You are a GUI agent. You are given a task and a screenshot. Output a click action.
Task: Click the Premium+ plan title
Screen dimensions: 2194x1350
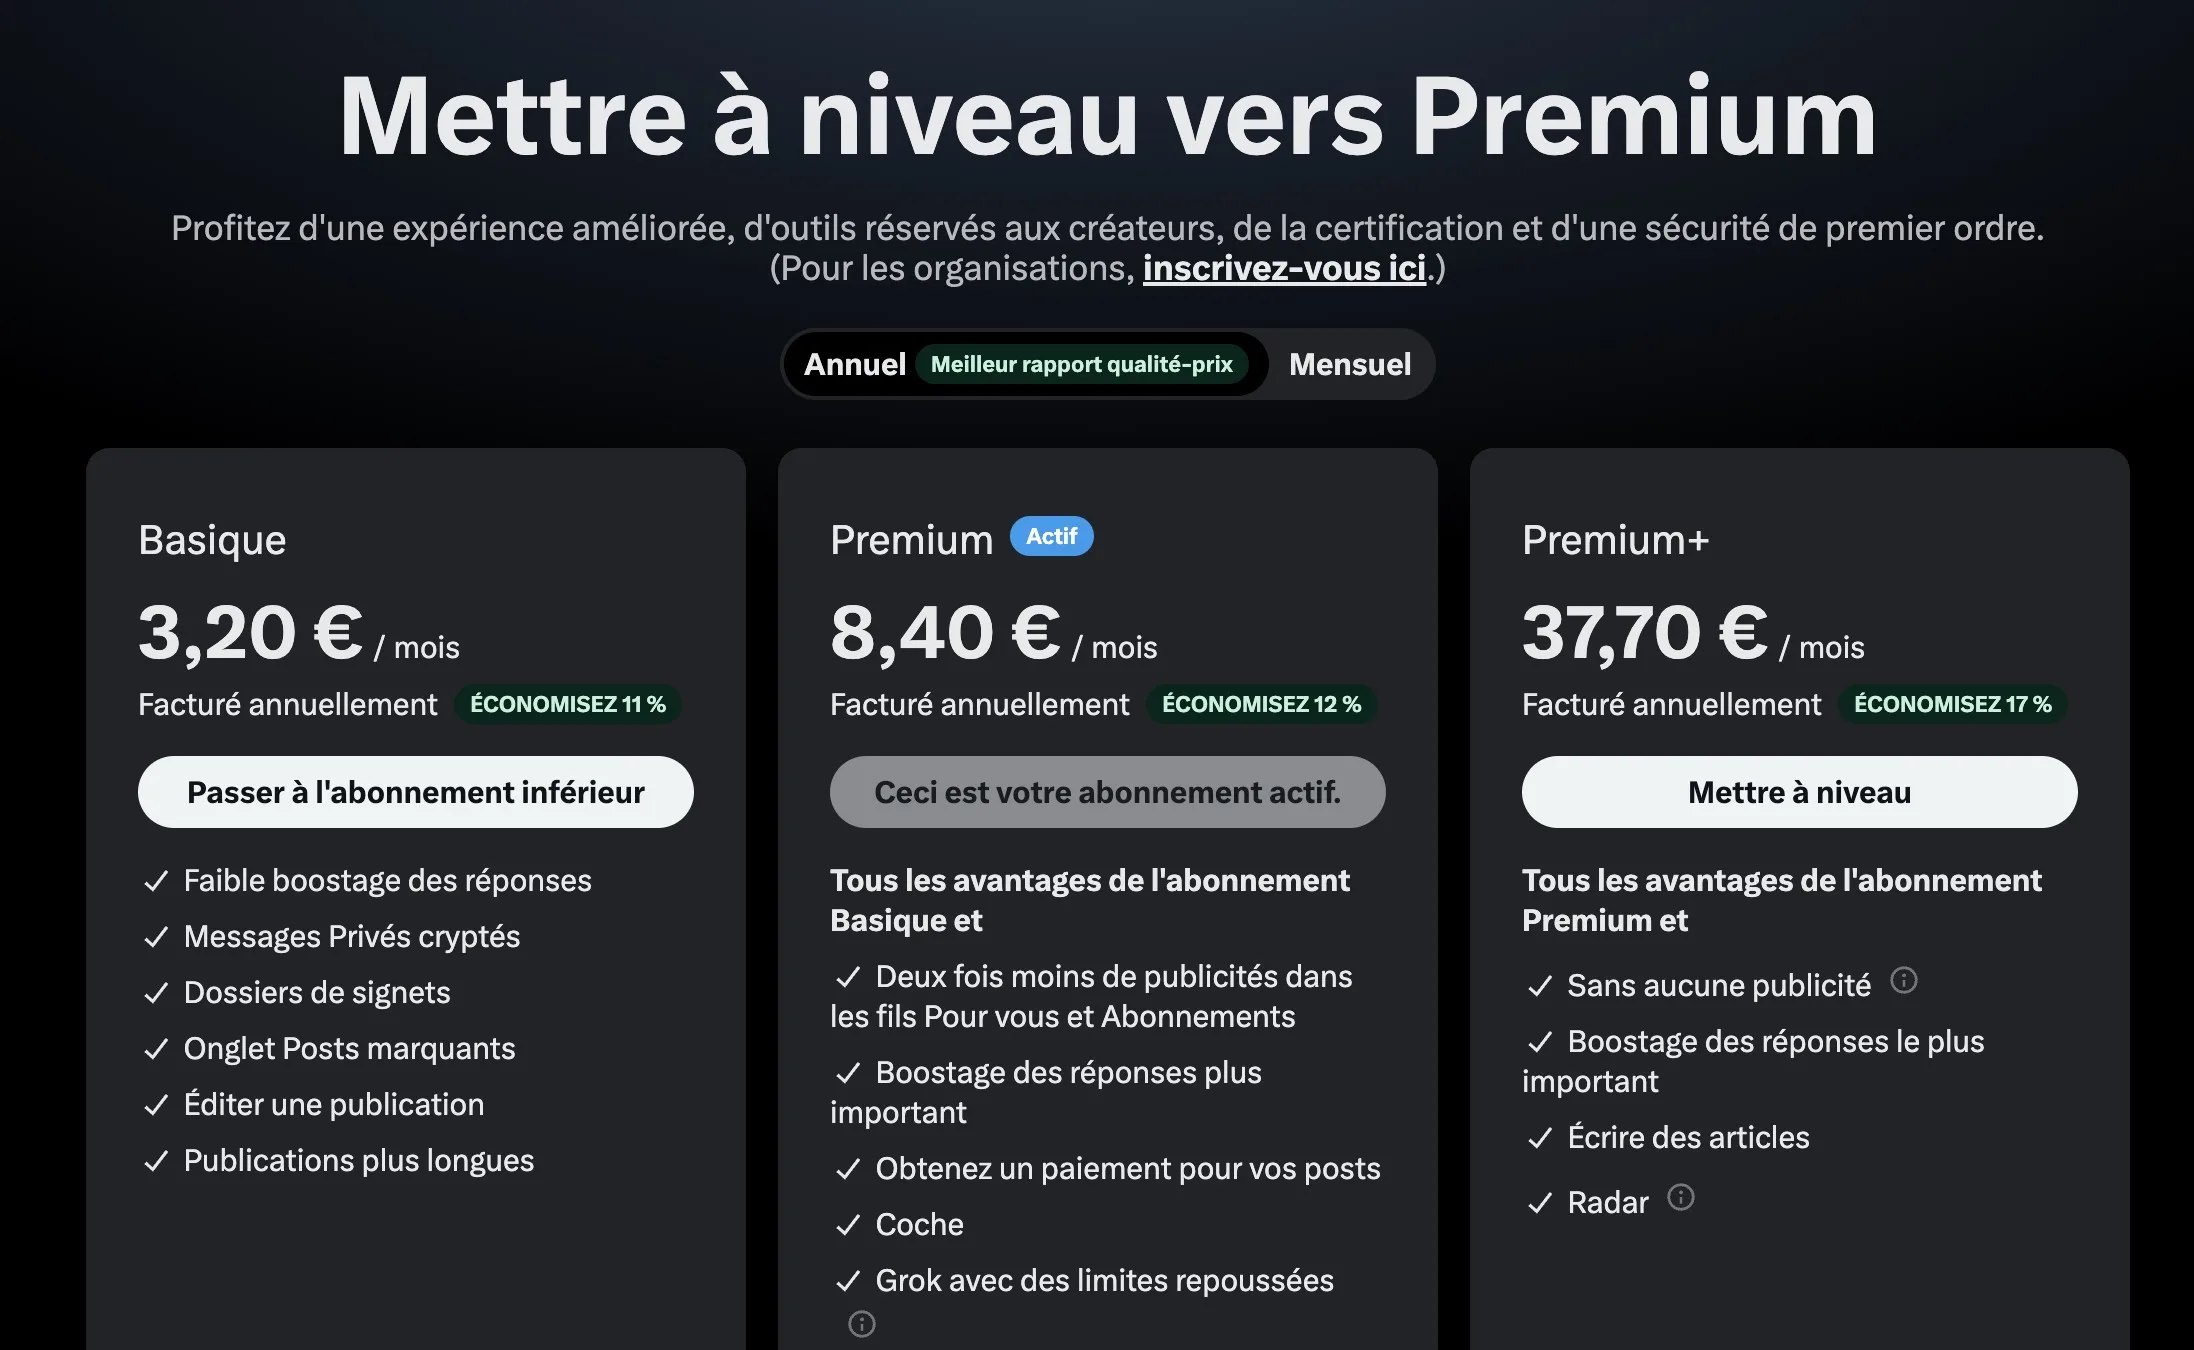pyautogui.click(x=1615, y=540)
